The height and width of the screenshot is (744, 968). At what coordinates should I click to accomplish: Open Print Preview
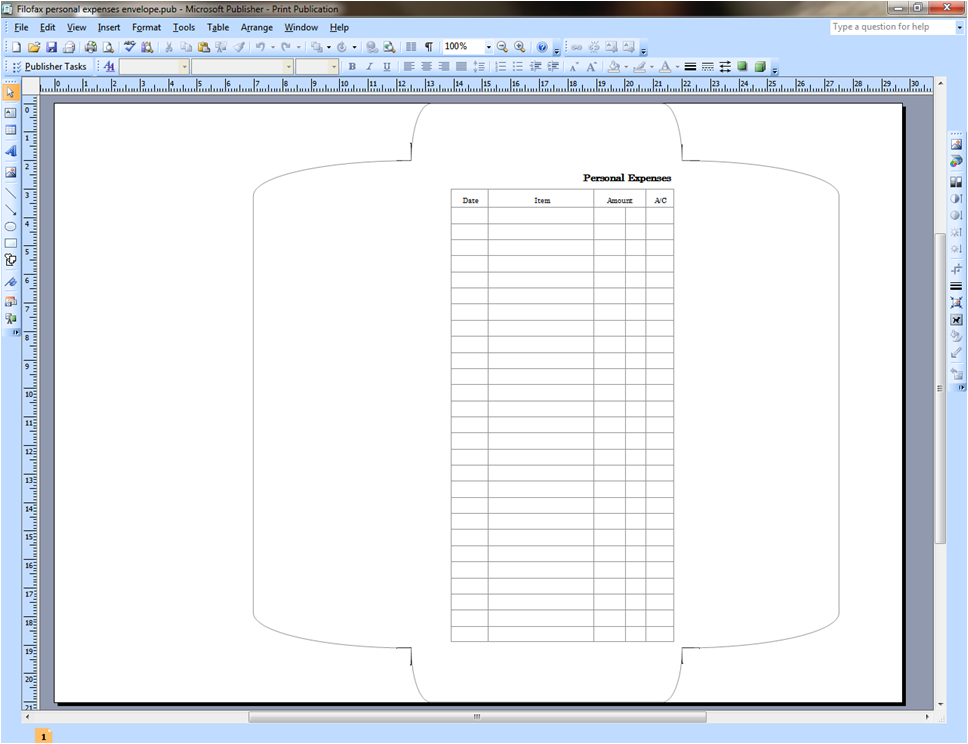click(x=108, y=47)
